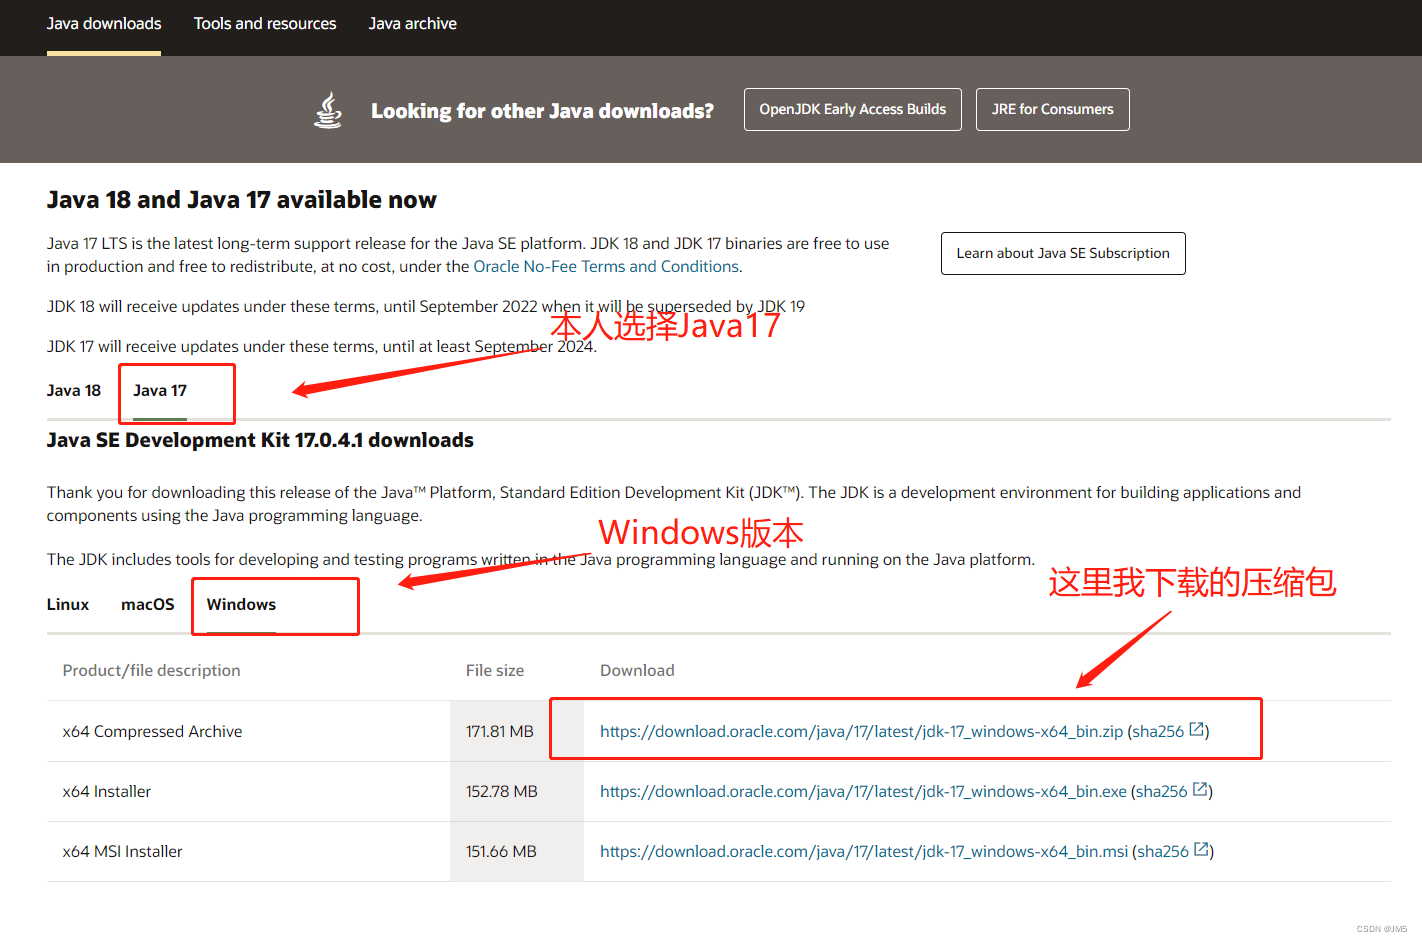Click 'x64 Installer' row label

point(107,792)
